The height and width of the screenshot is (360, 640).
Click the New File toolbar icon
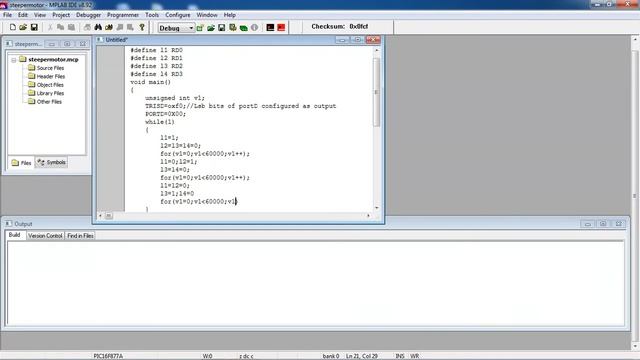click(13, 27)
